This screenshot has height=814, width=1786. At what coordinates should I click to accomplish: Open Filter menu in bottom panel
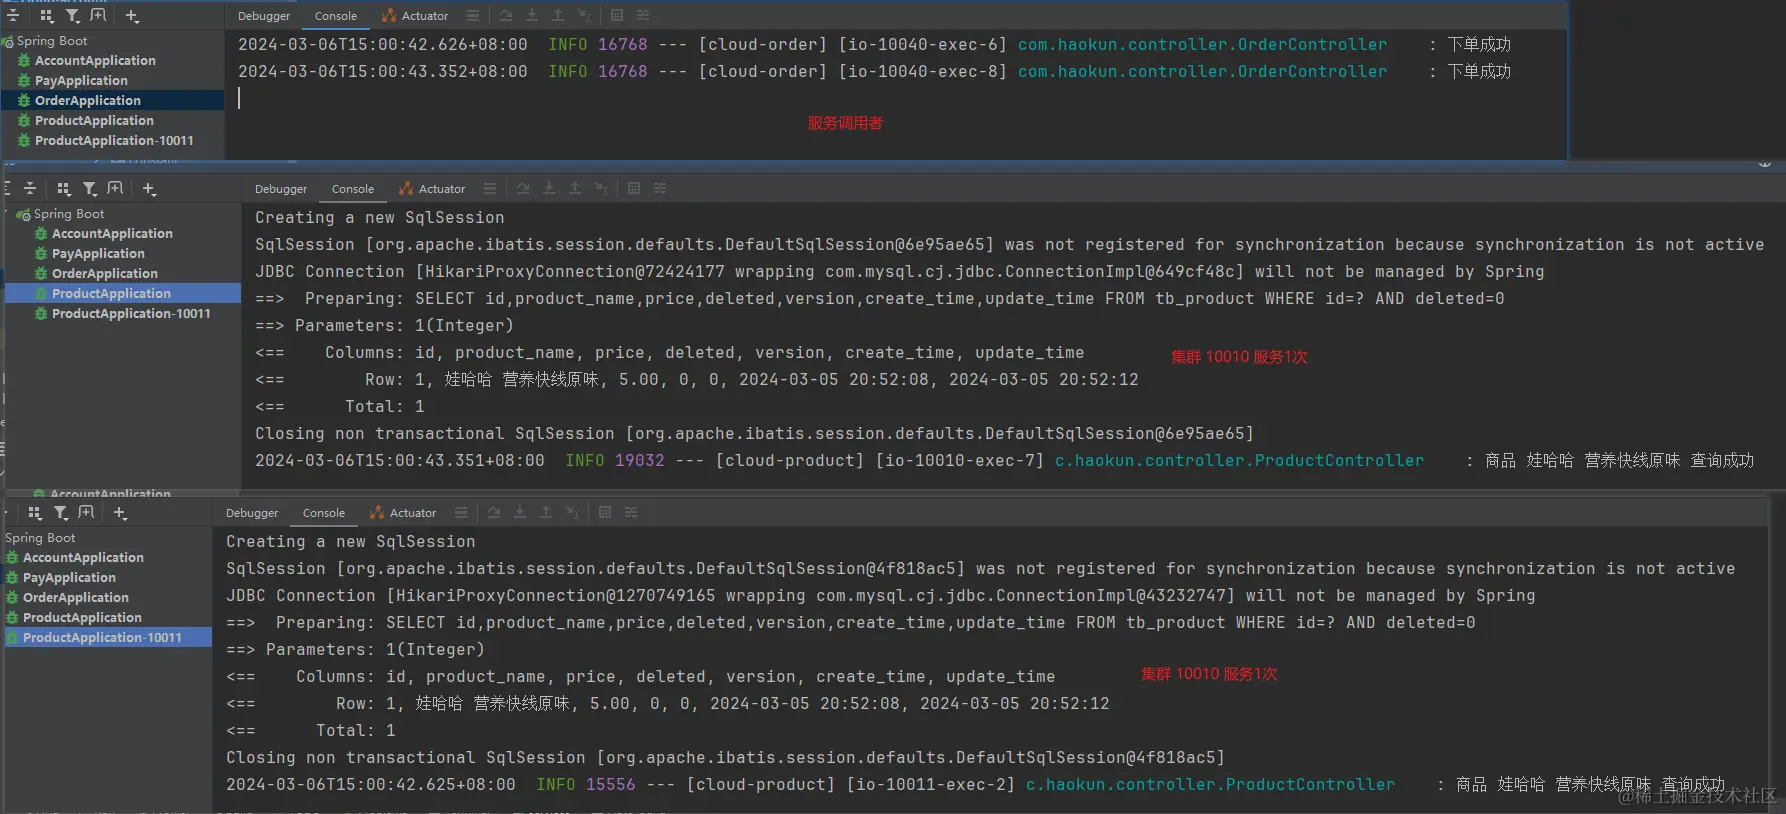point(60,513)
